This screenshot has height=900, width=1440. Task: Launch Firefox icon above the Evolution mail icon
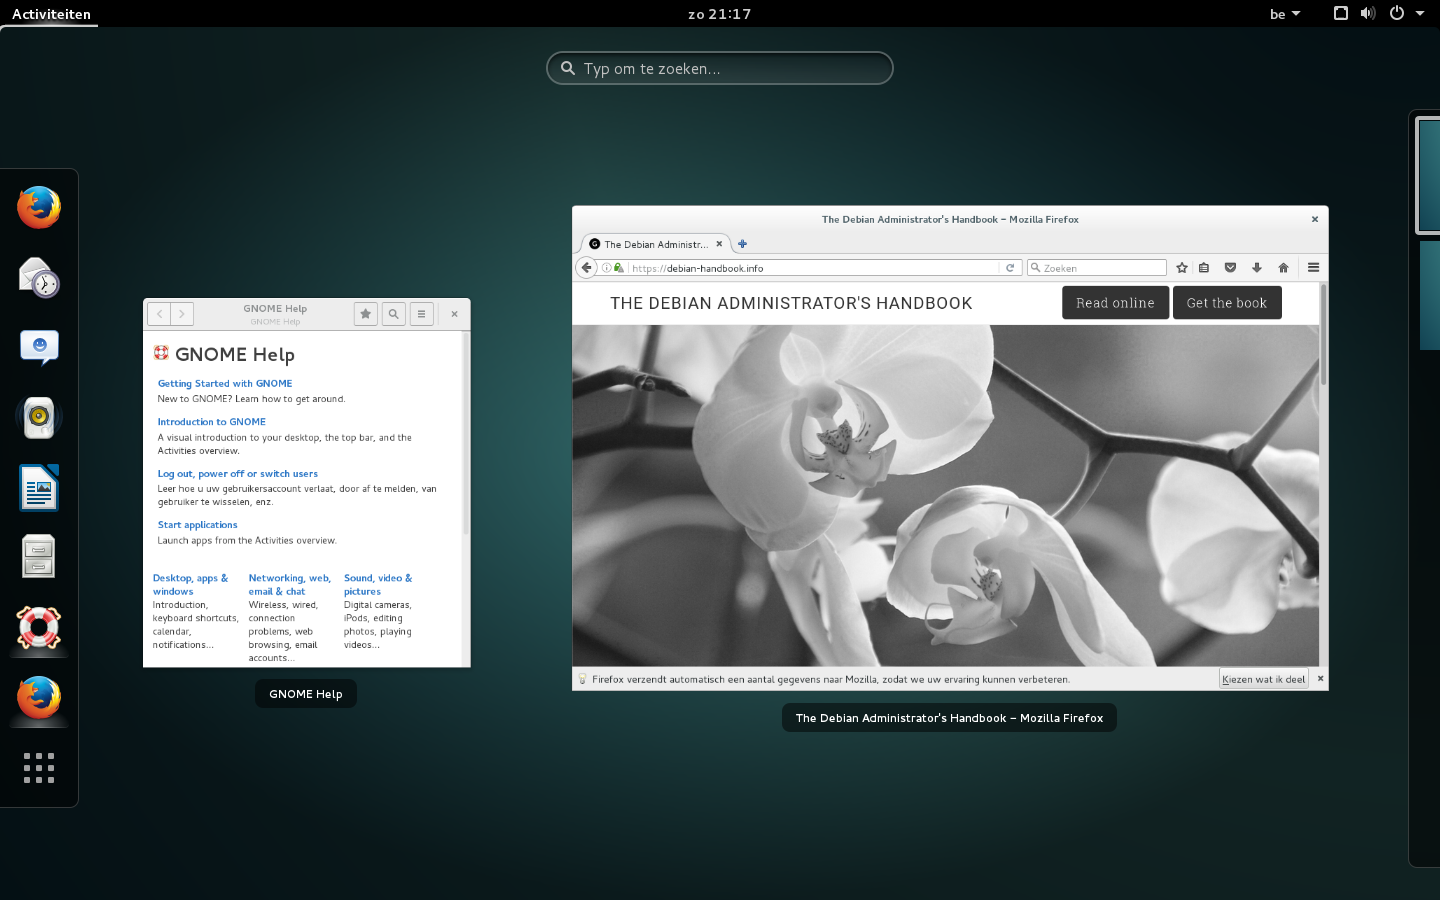pyautogui.click(x=39, y=208)
